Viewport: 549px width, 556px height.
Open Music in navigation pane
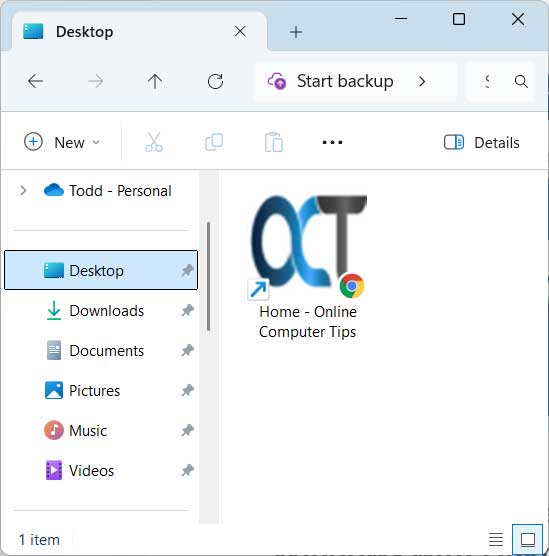point(101,431)
